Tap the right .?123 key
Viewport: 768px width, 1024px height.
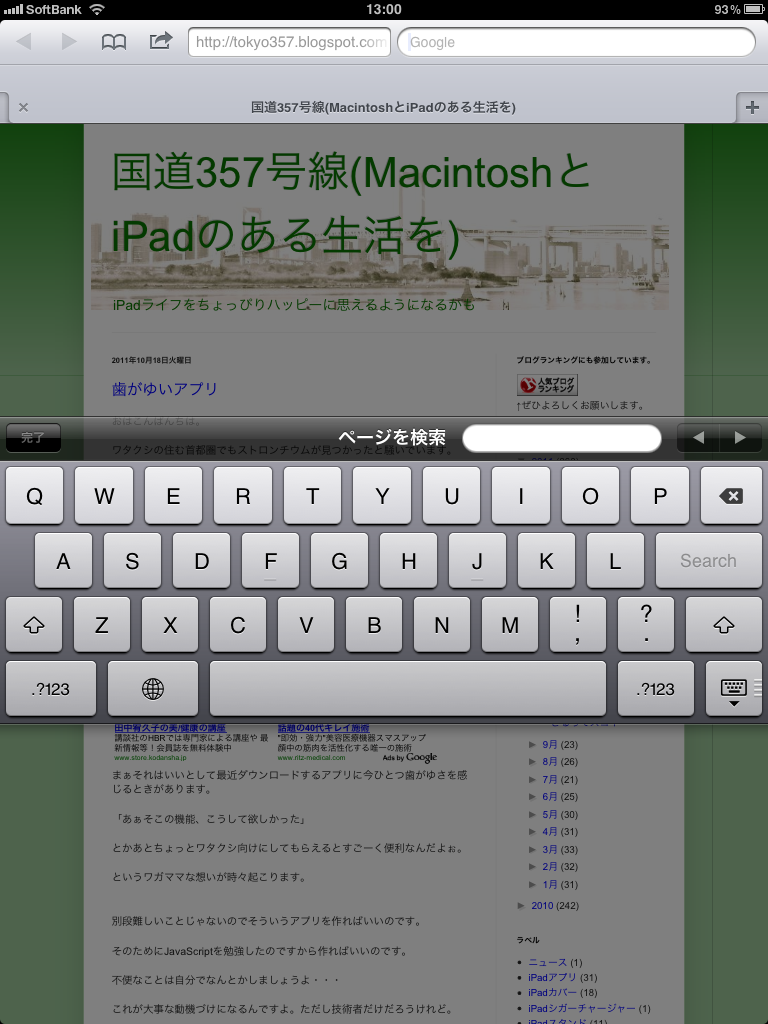coord(656,689)
